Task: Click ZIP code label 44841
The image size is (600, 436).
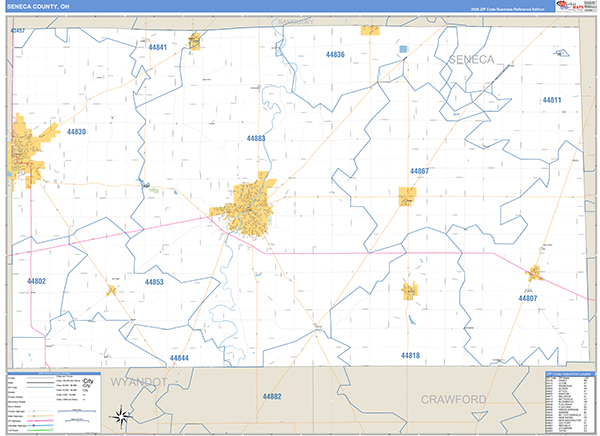Action: click(157, 47)
